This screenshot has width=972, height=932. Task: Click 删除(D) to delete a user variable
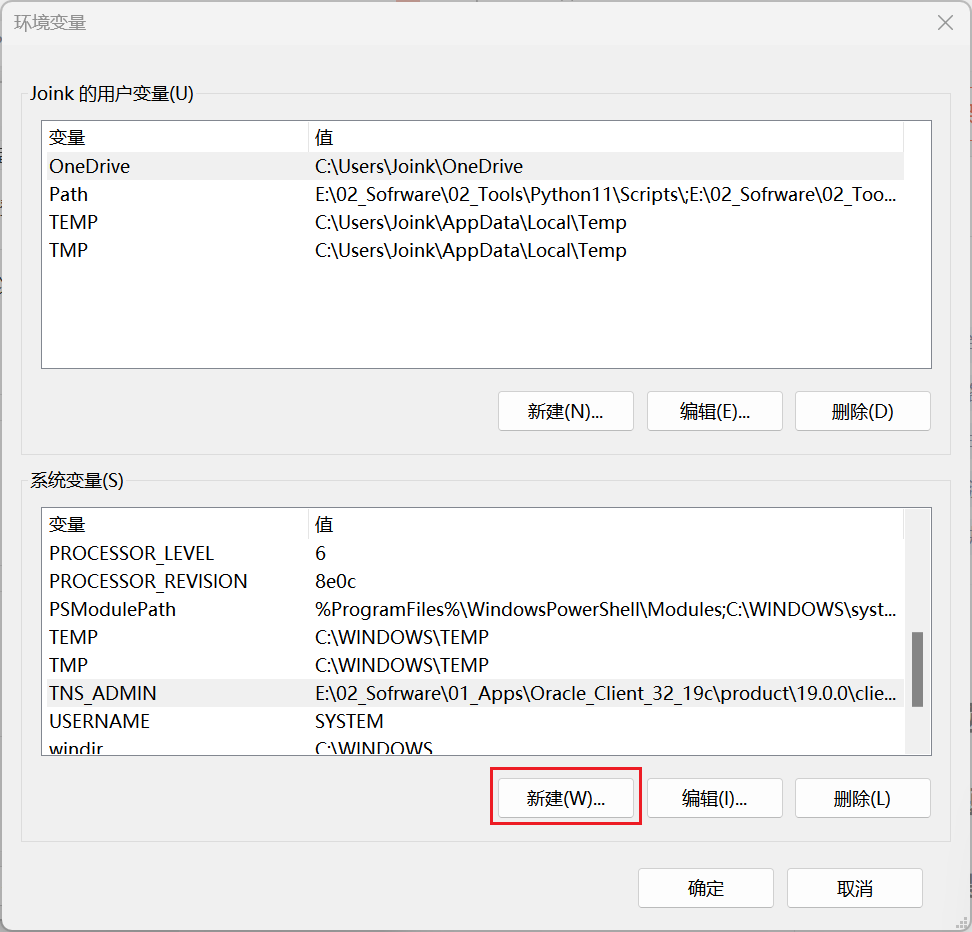coord(862,410)
